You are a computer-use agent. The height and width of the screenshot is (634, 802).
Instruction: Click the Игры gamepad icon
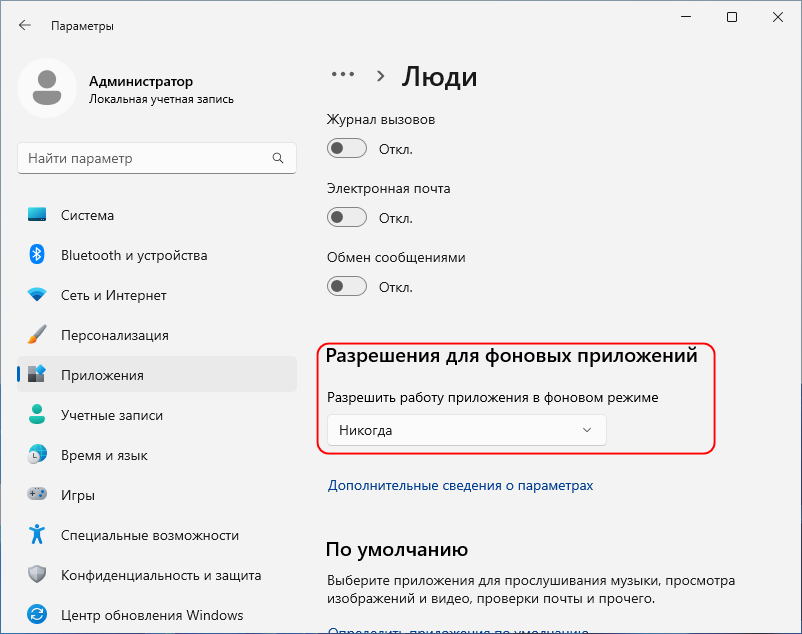(x=37, y=495)
